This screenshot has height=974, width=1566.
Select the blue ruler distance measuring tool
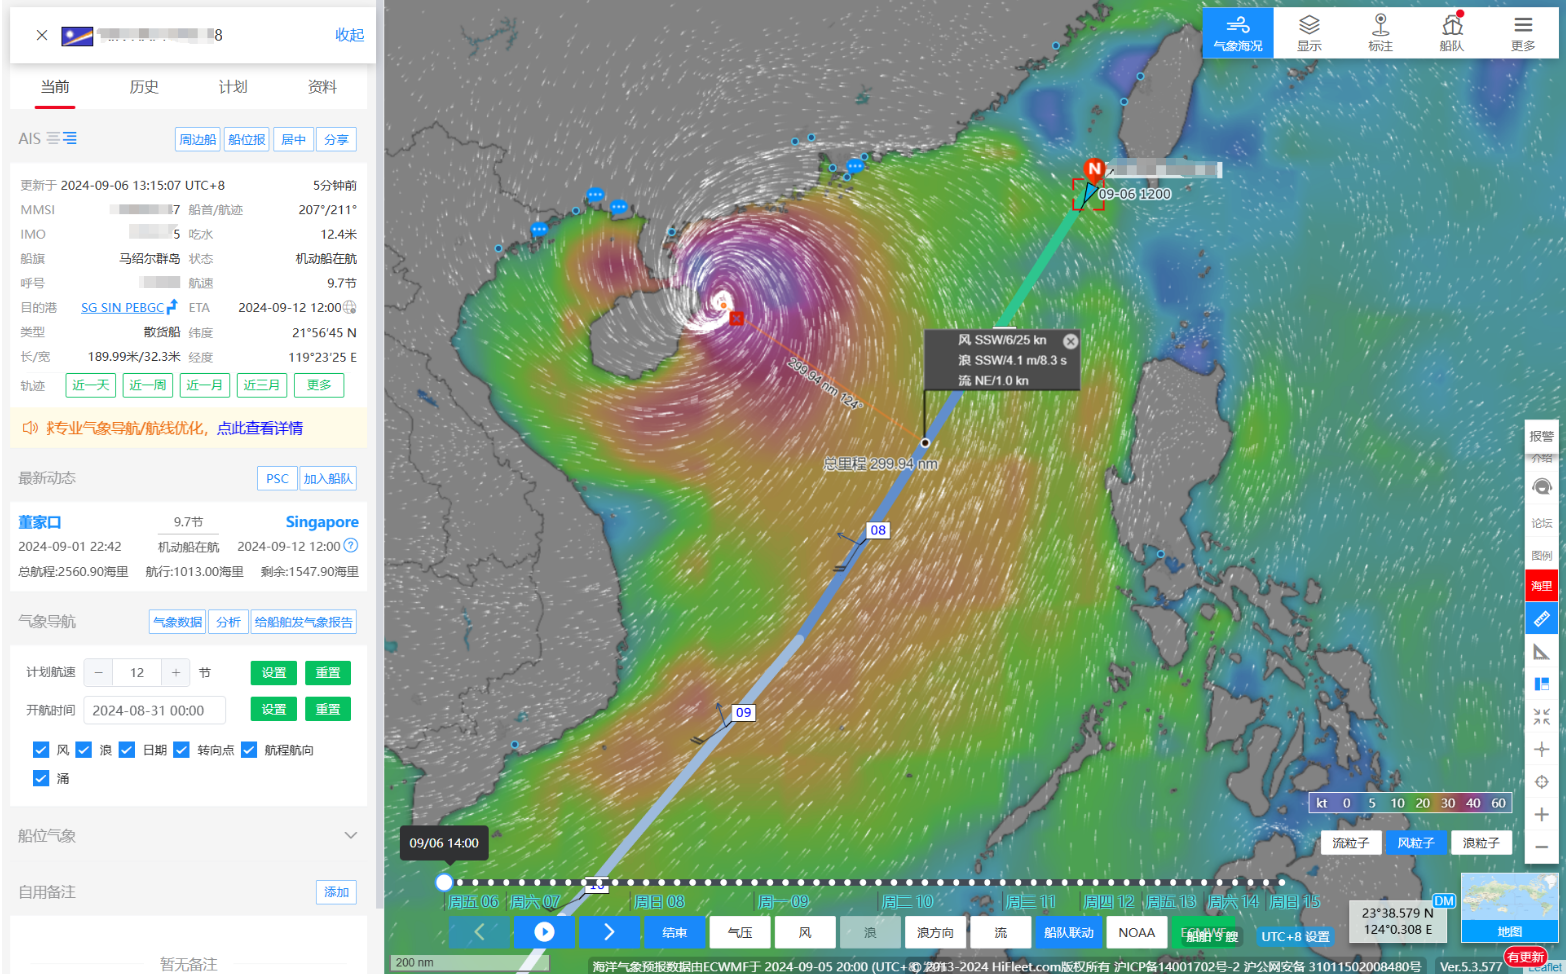point(1541,619)
